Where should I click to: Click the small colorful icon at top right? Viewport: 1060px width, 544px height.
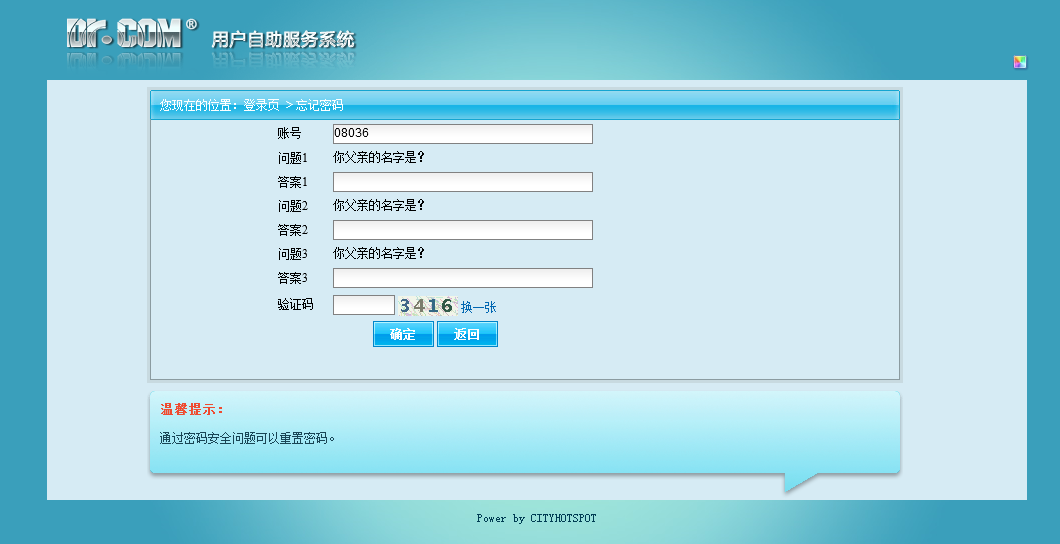[1019, 62]
